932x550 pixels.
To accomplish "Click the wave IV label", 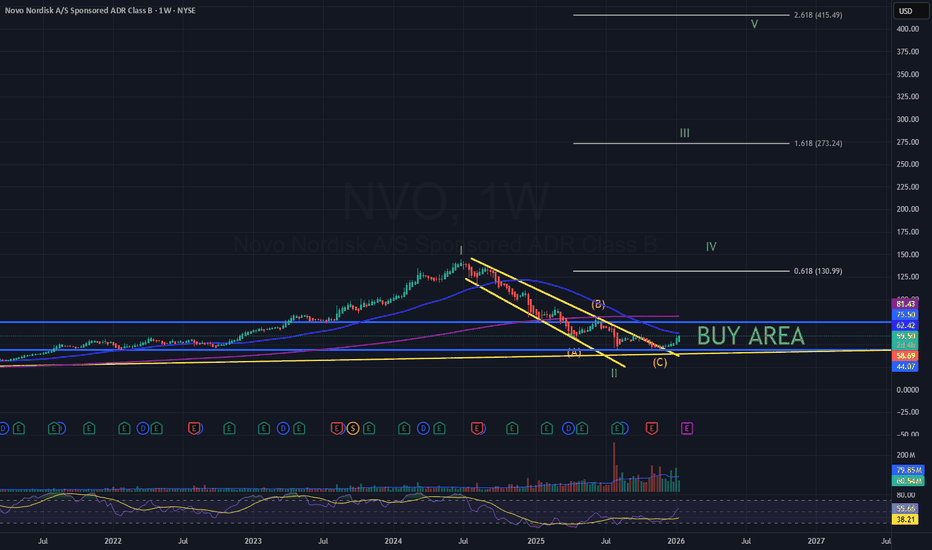I will click(711, 247).
